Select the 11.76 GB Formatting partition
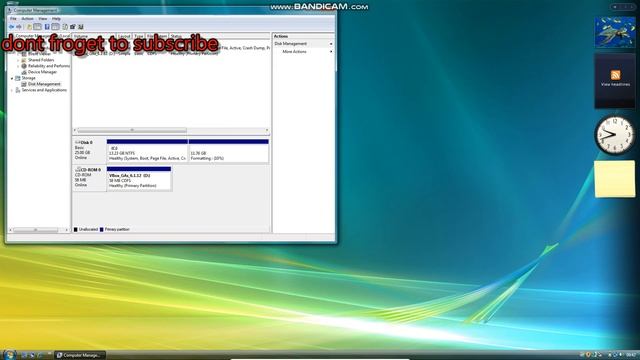This screenshot has height=360, width=640. click(229, 151)
